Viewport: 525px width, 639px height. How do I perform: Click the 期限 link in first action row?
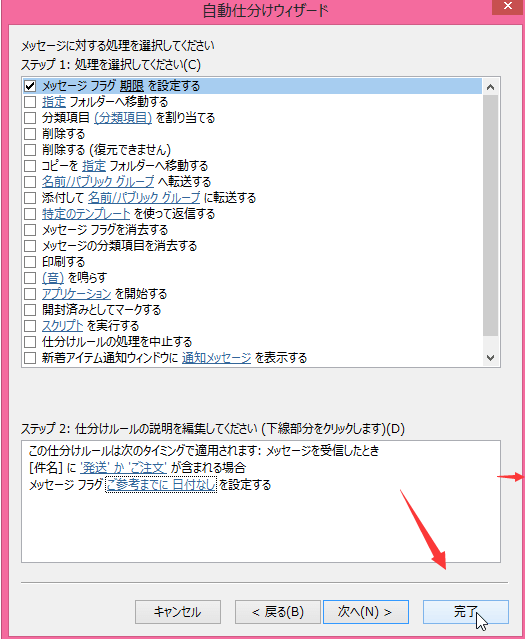[x=132, y=86]
